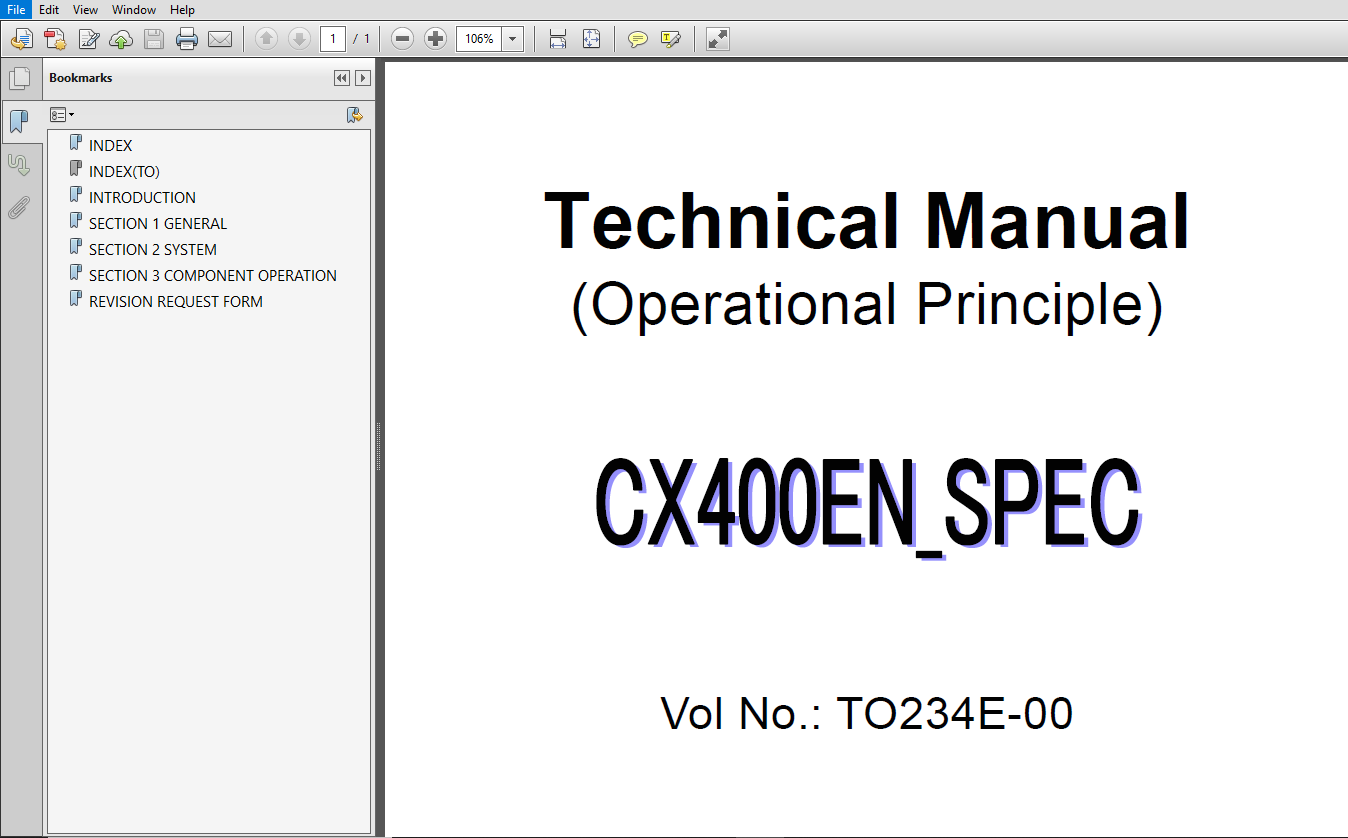Image resolution: width=1348 pixels, height=838 pixels.
Task: Go to next page arrow
Action: [299, 39]
